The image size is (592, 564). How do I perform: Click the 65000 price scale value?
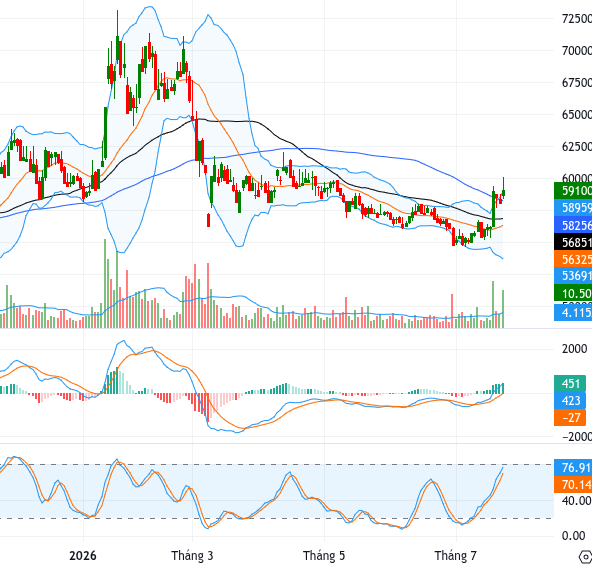tap(577, 114)
